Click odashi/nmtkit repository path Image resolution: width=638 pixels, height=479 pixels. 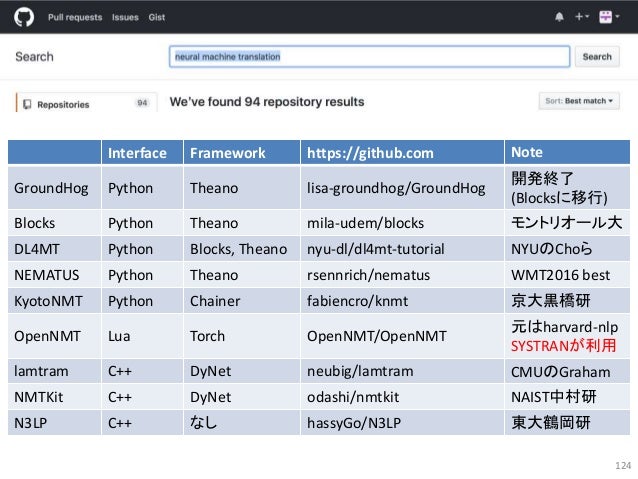click(353, 397)
